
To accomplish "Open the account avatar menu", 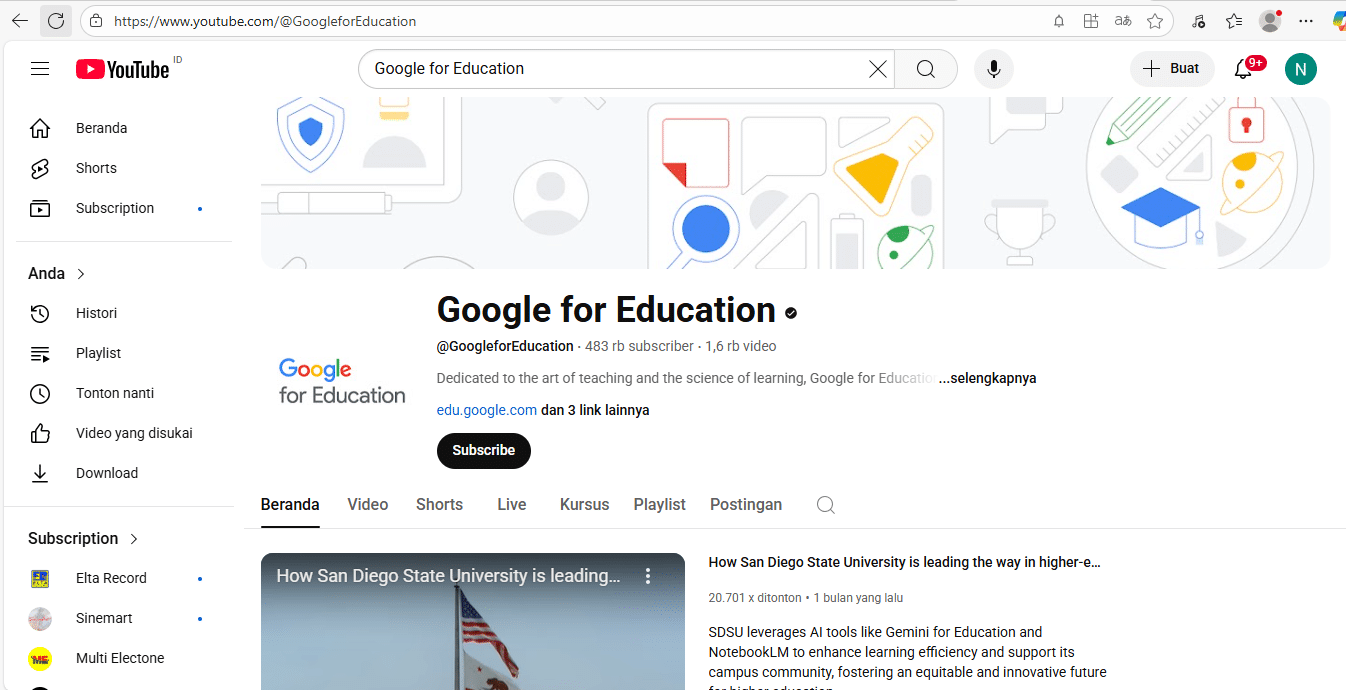I will click(x=1300, y=69).
